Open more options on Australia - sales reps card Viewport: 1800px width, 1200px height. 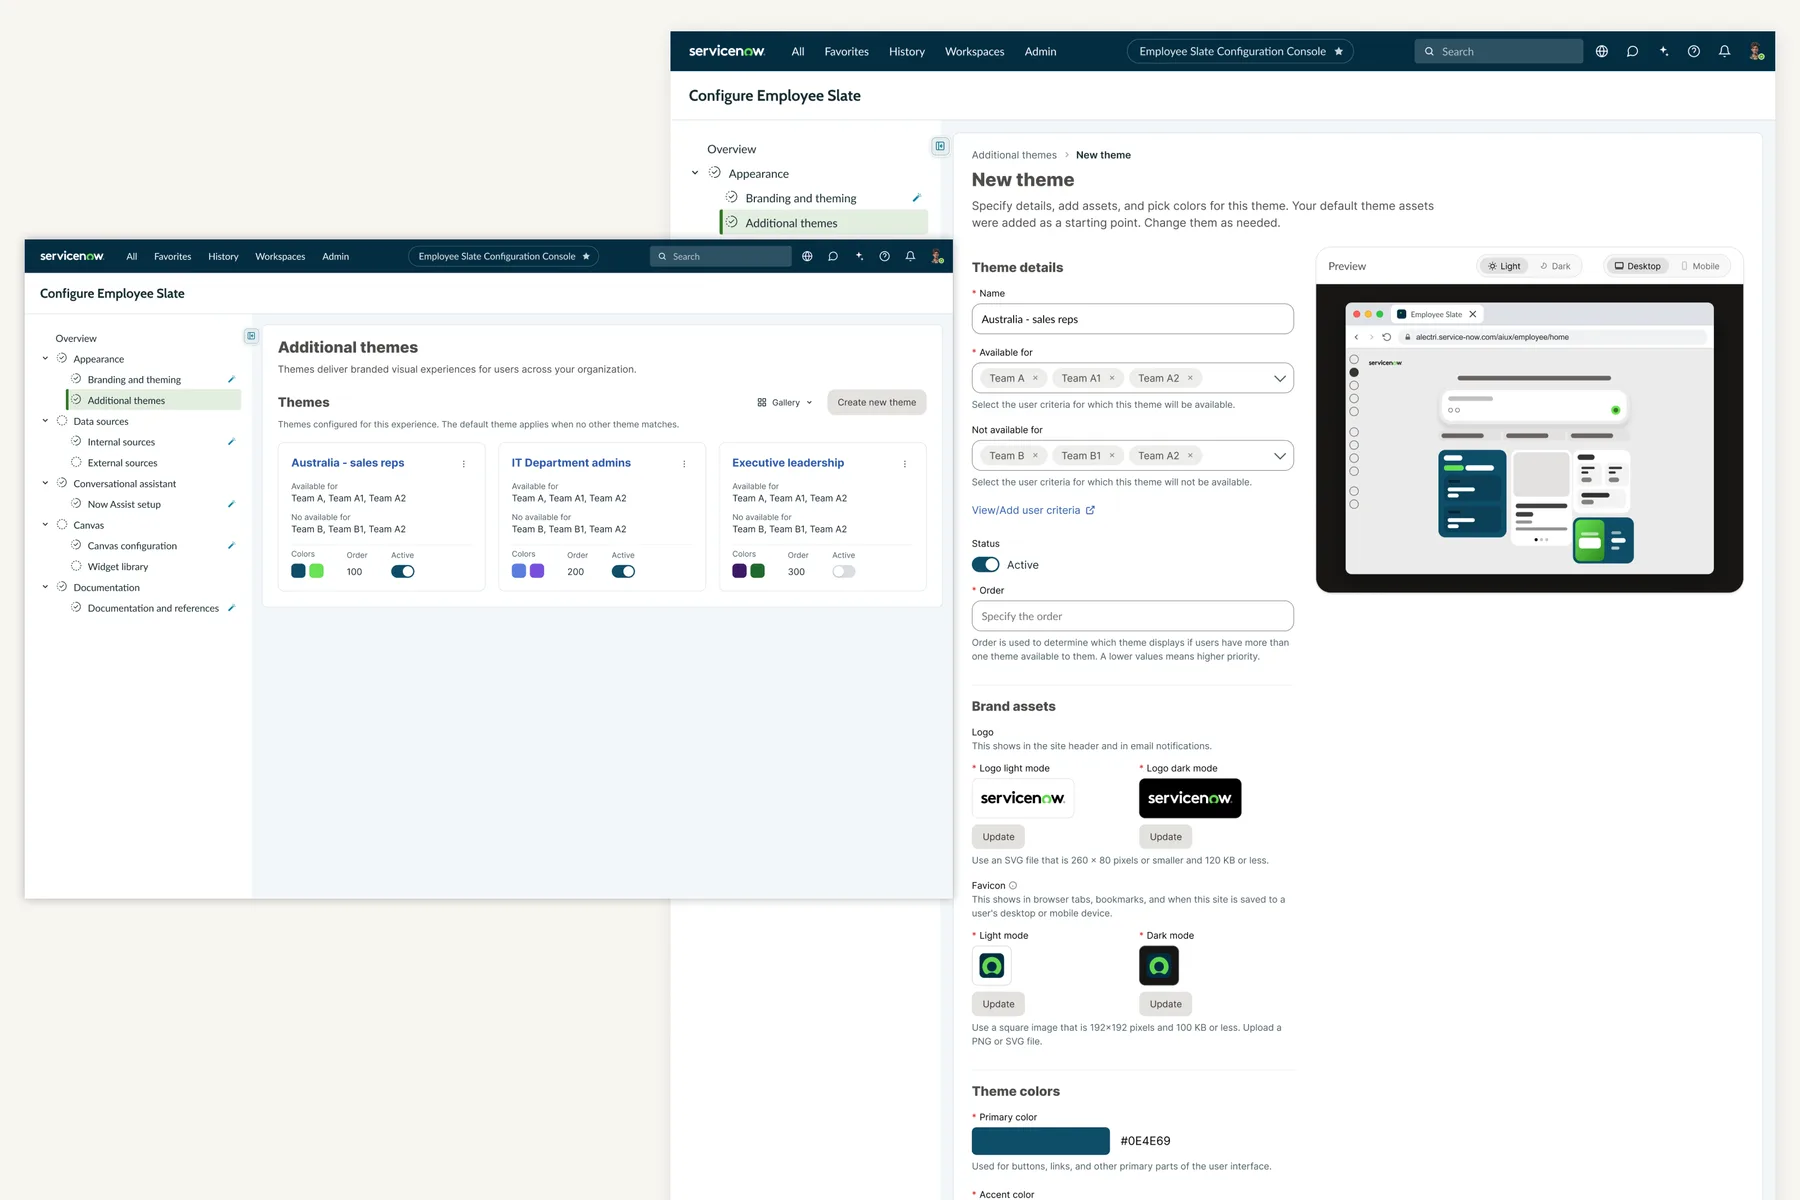coord(464,464)
